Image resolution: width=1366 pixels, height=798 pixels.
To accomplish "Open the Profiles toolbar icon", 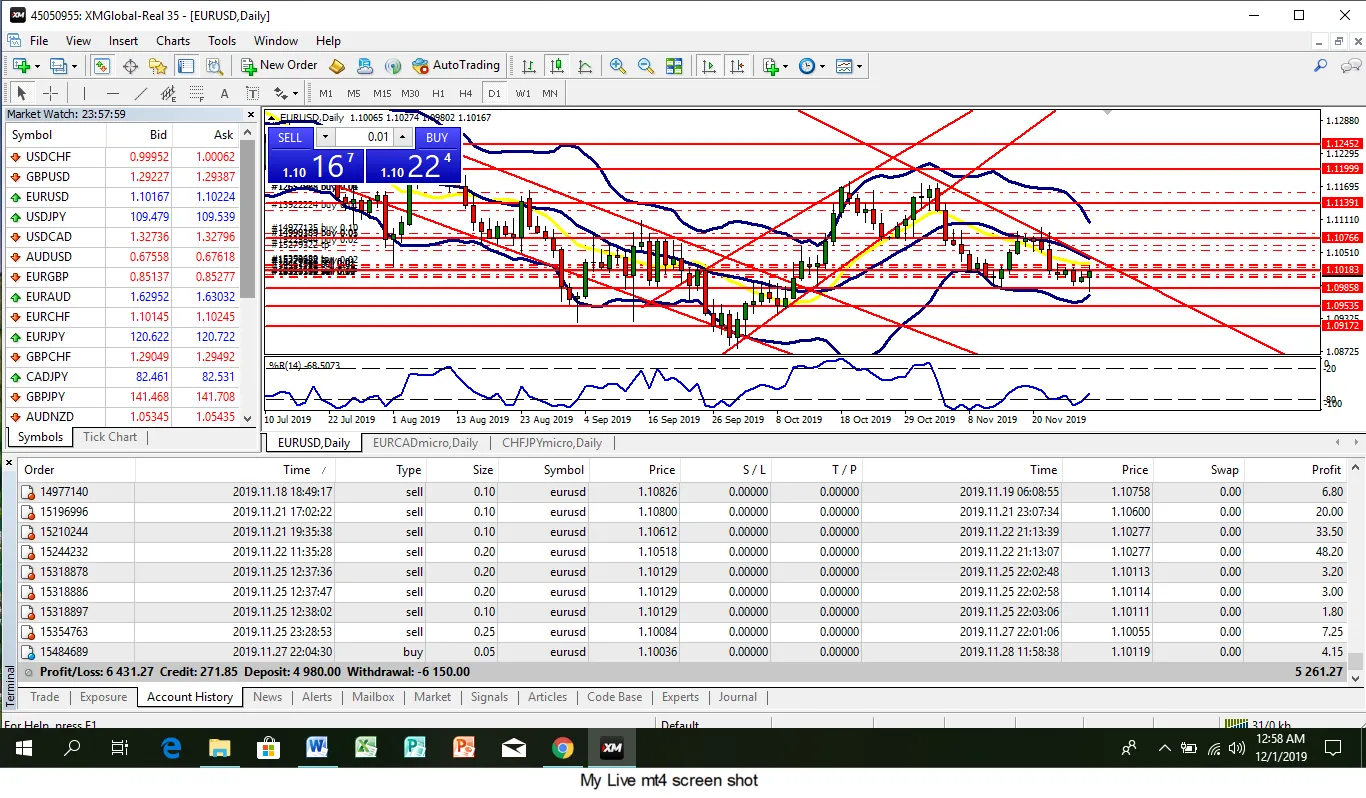I will pos(58,66).
